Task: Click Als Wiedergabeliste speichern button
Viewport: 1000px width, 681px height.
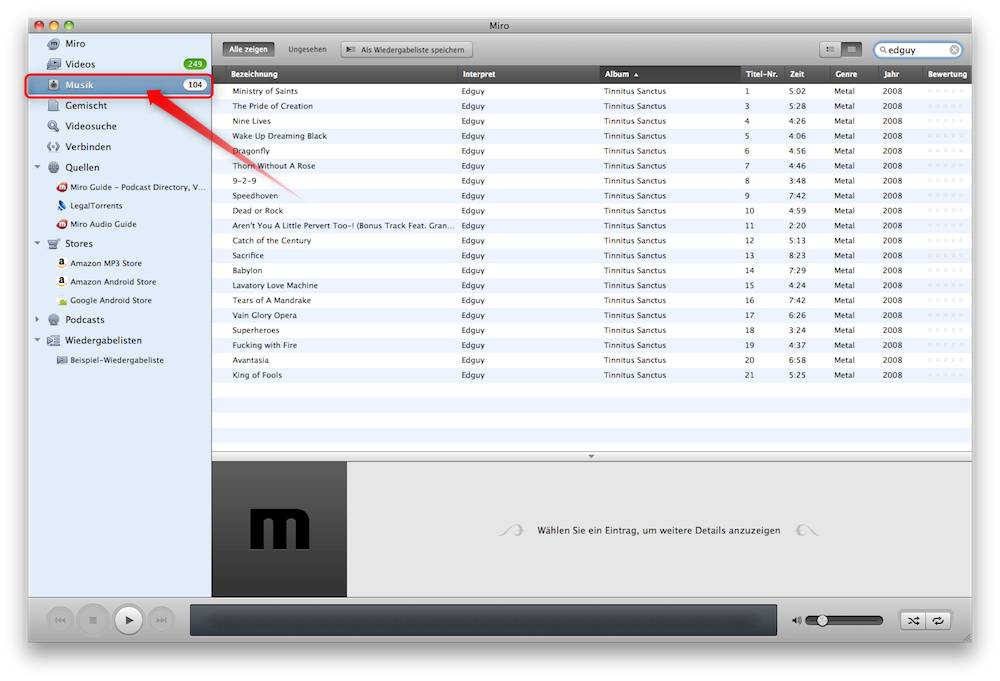Action: coord(406,49)
